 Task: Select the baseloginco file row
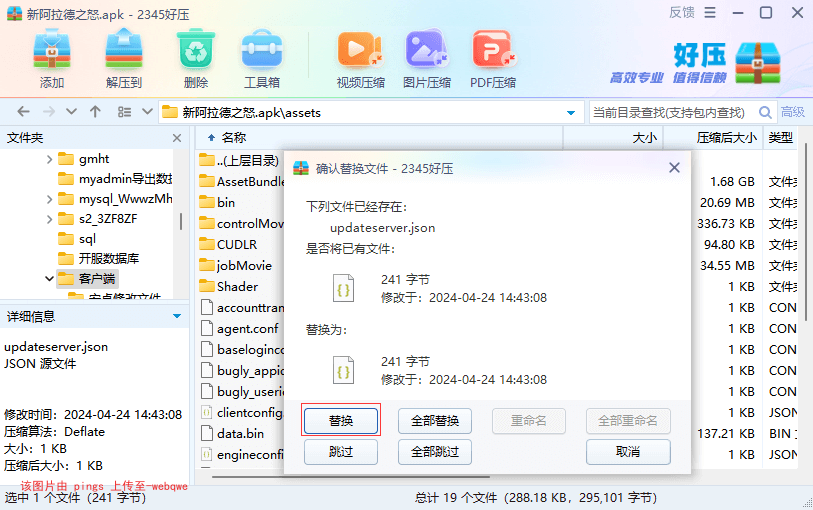241,349
